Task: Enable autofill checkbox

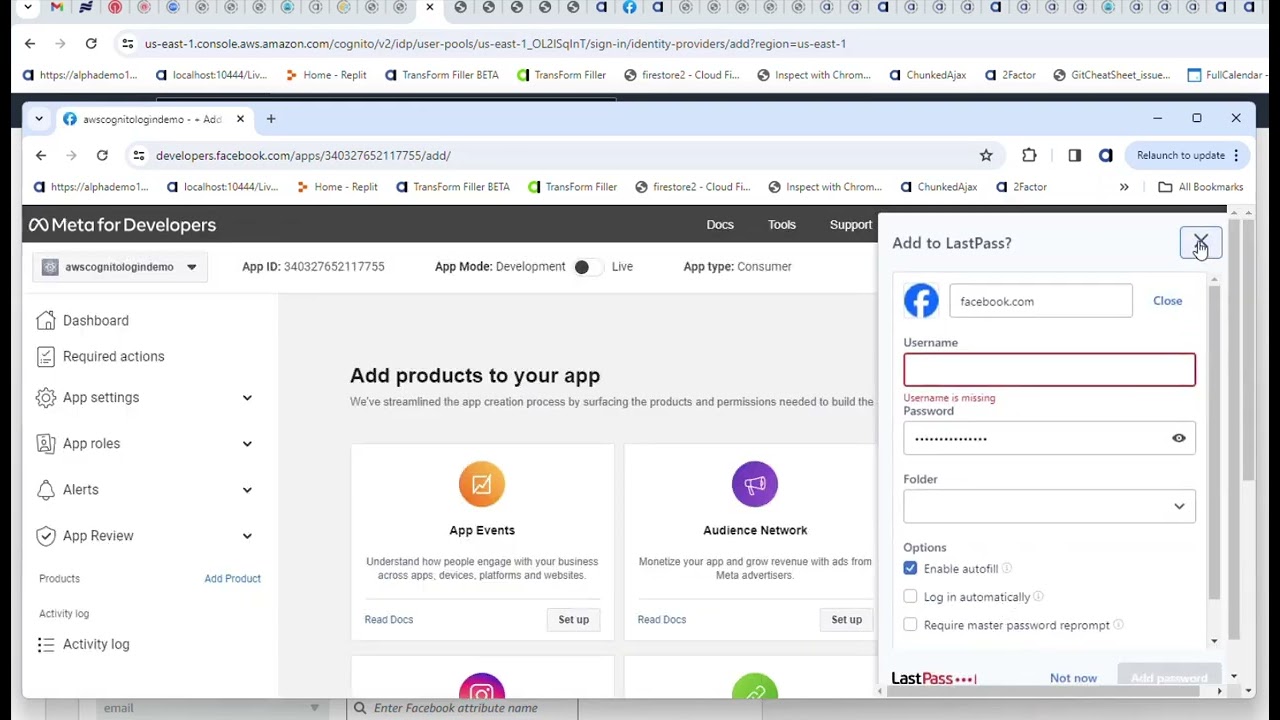Action: point(910,568)
